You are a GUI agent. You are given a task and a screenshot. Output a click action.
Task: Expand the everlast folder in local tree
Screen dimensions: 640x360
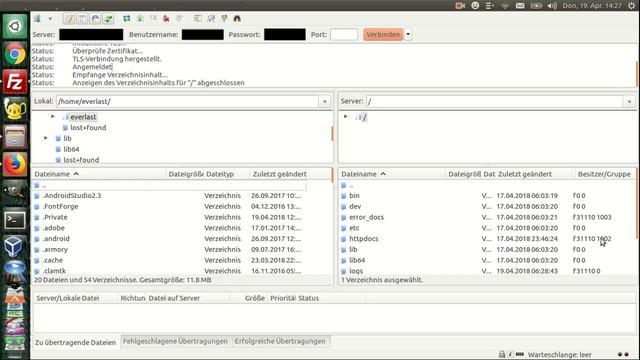tap(53, 117)
